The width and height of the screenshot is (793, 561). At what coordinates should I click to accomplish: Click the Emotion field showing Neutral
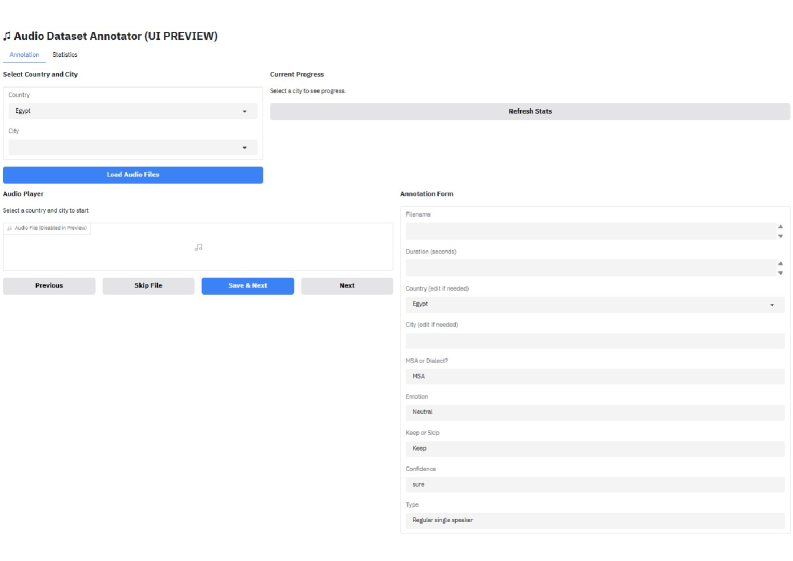pos(594,412)
